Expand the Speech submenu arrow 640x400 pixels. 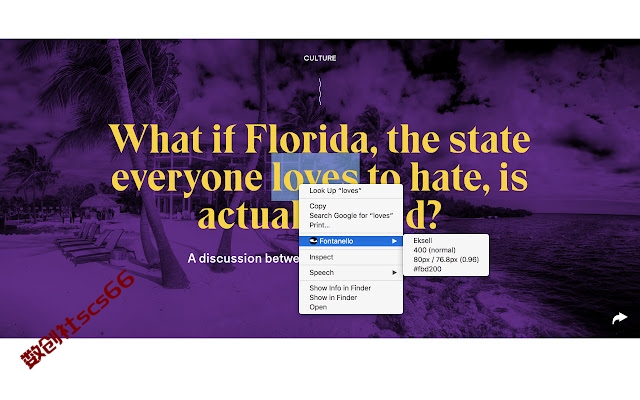[x=394, y=272]
